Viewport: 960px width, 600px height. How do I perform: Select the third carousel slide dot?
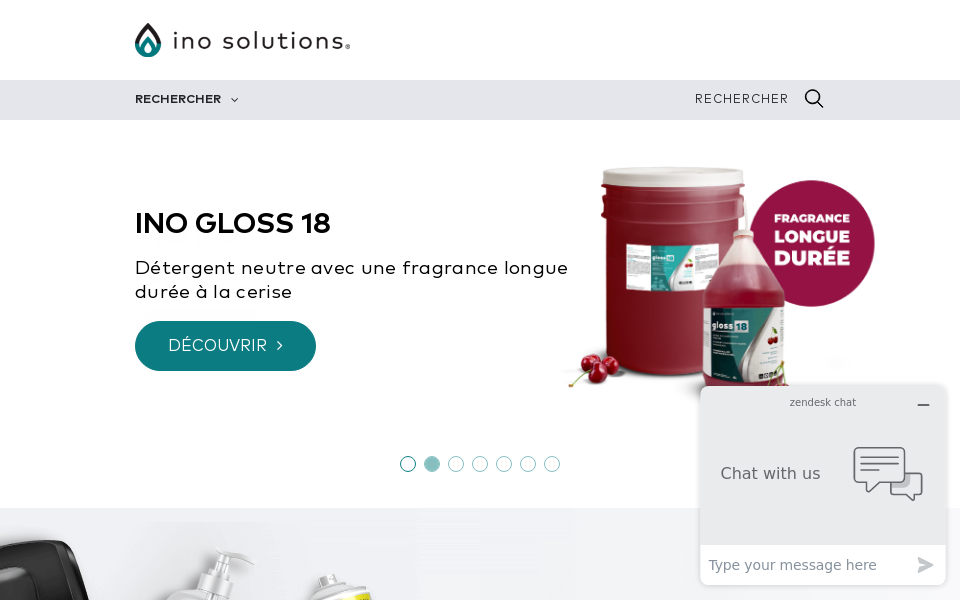click(x=456, y=464)
